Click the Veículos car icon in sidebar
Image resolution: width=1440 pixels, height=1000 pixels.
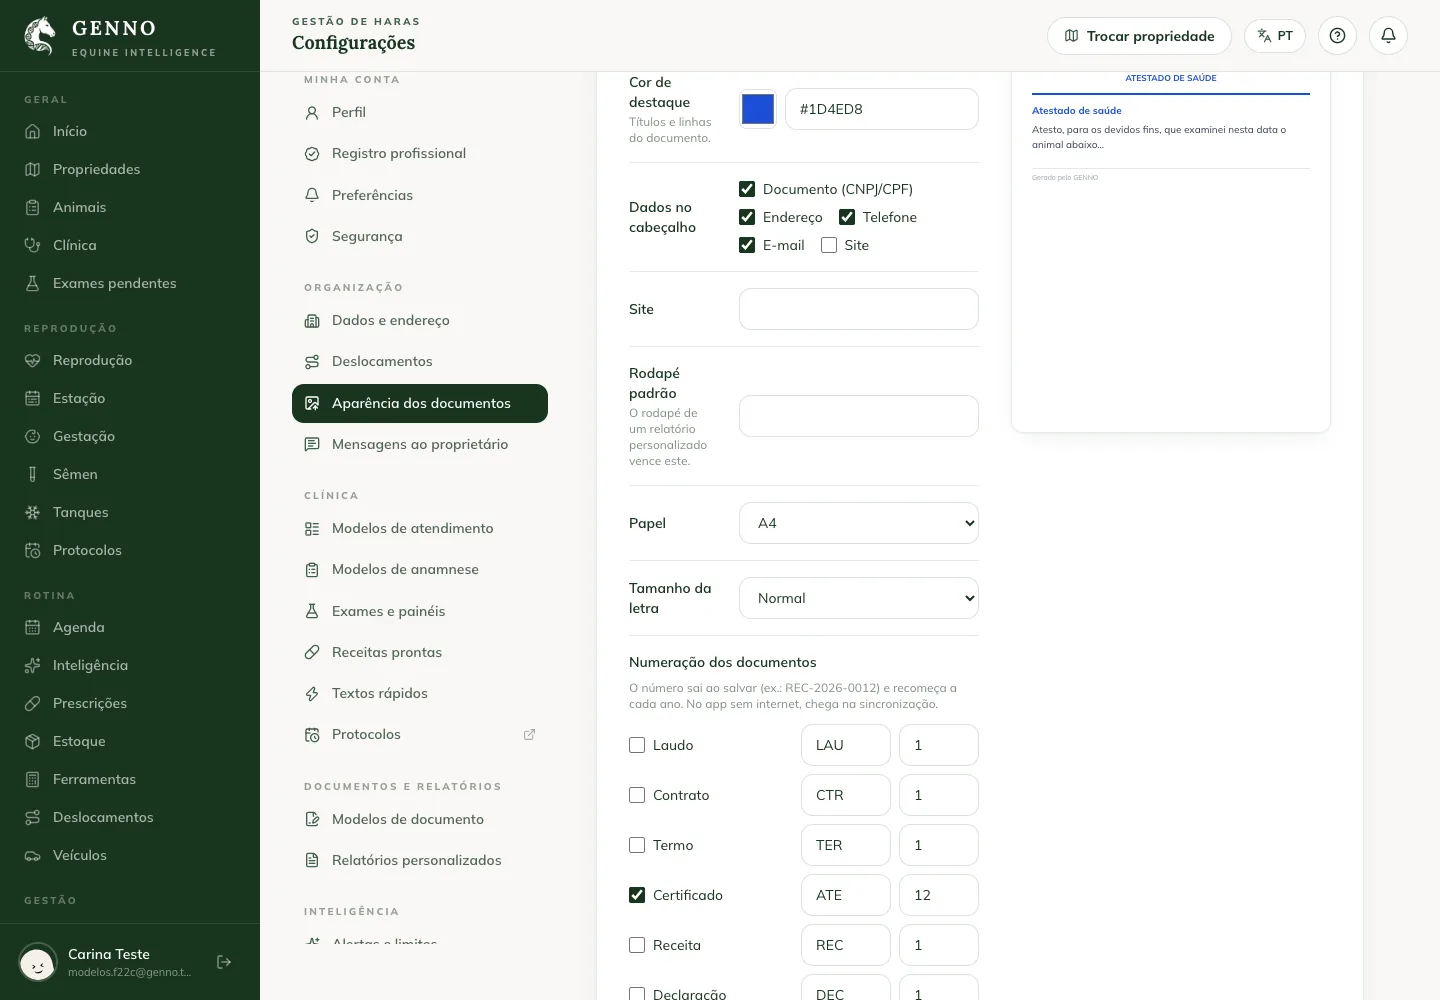[32, 855]
